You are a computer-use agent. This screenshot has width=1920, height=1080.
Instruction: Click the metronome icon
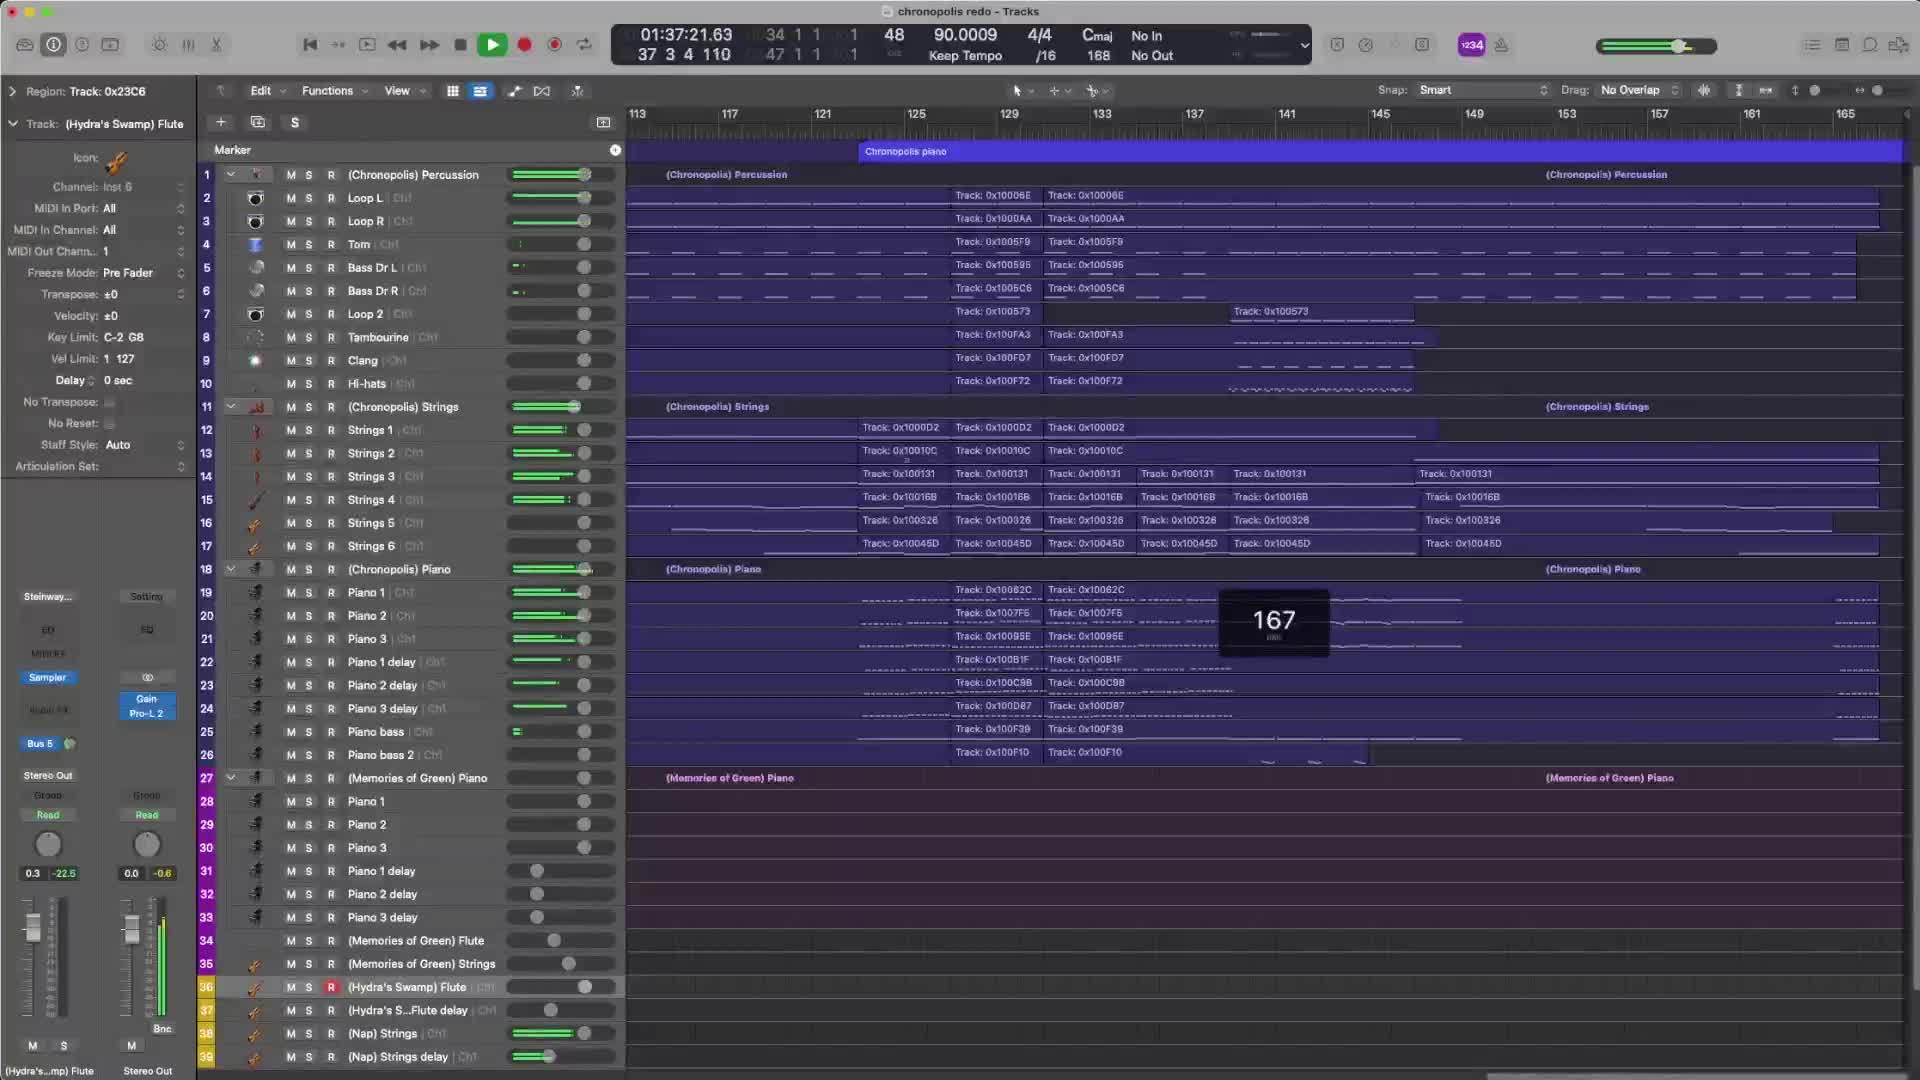1501,45
